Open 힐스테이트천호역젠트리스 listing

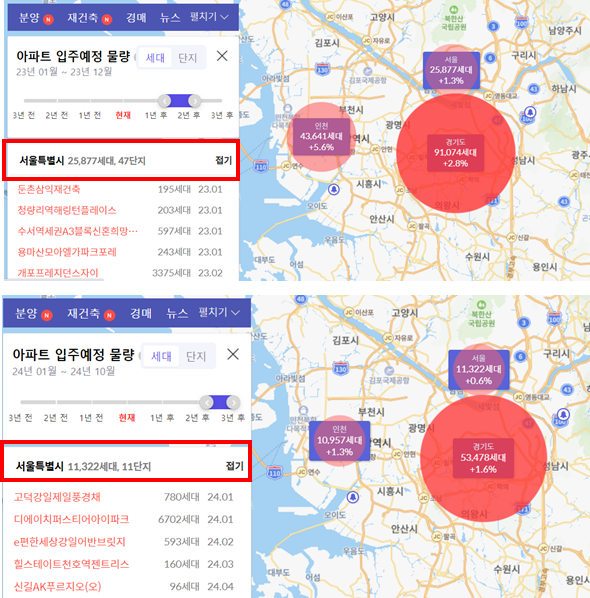(72, 564)
